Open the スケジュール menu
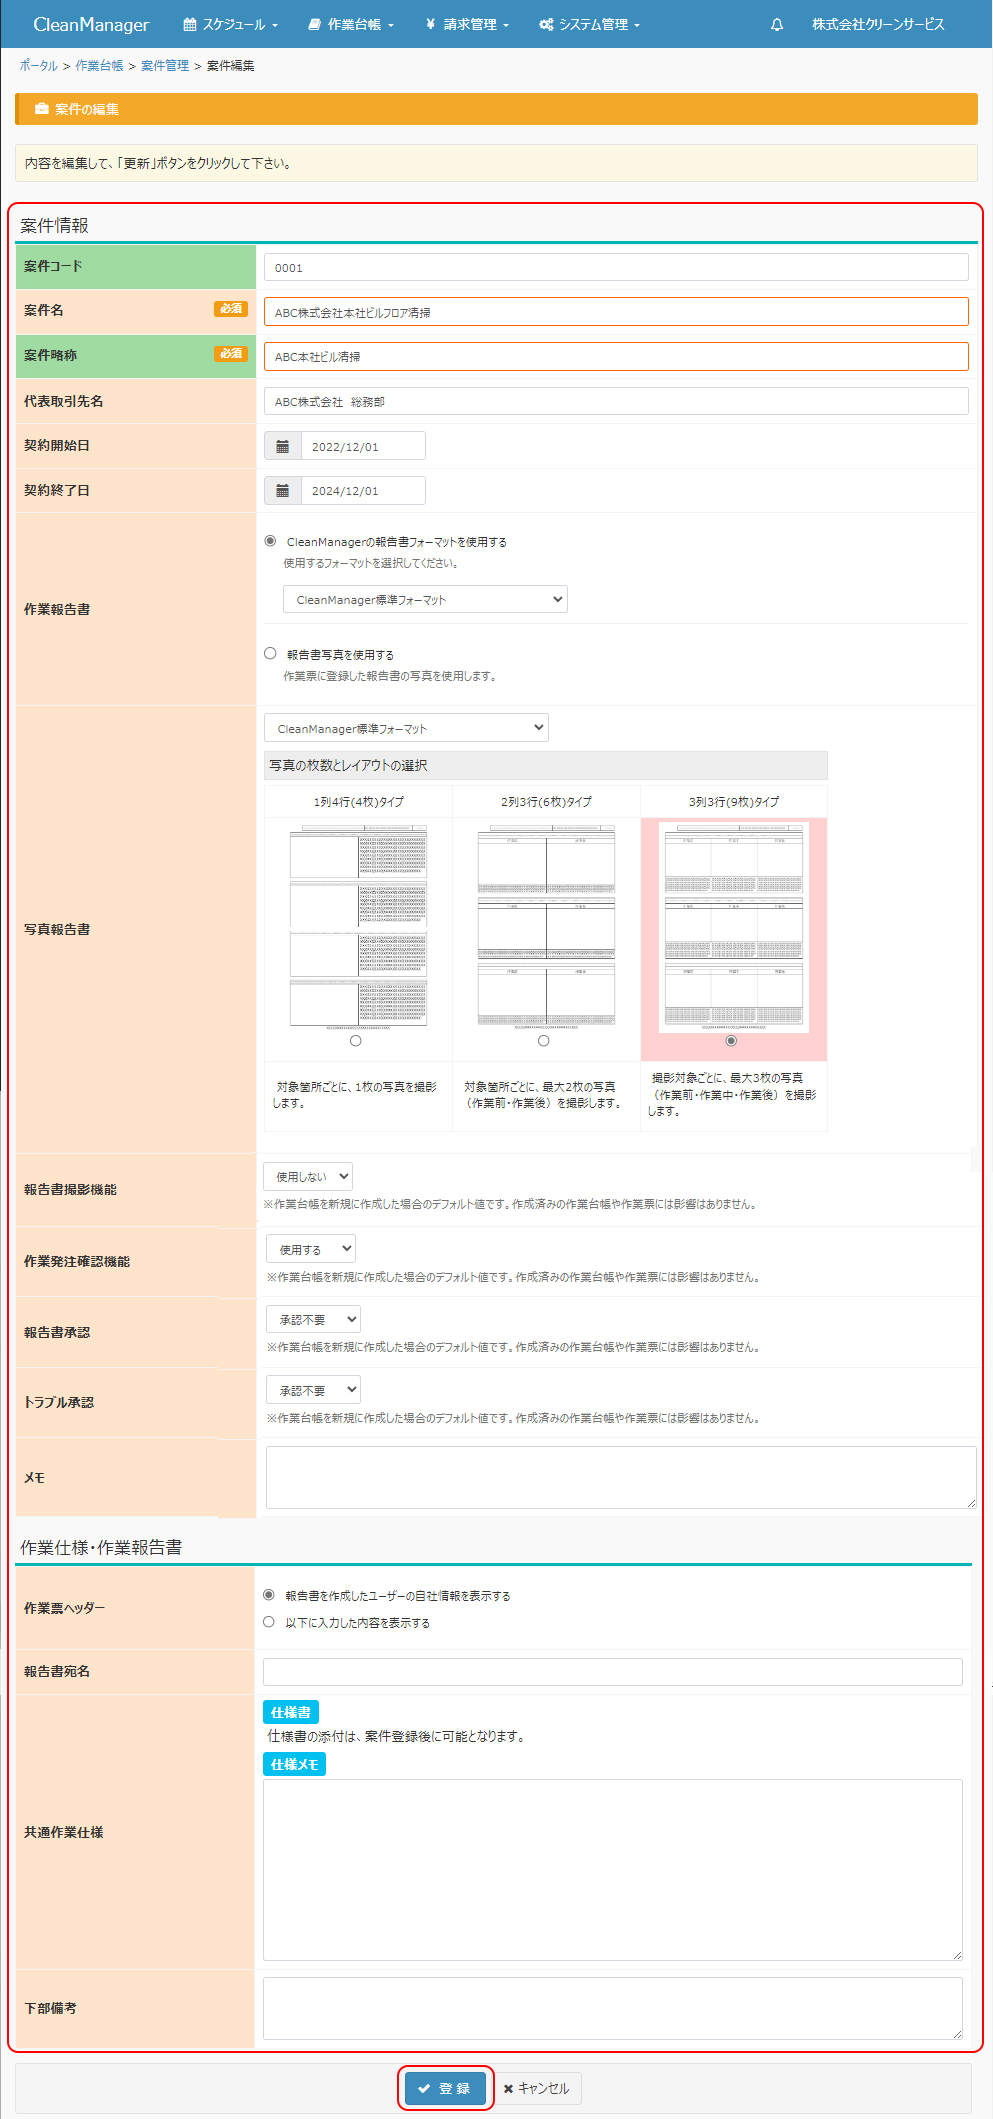 pos(231,24)
